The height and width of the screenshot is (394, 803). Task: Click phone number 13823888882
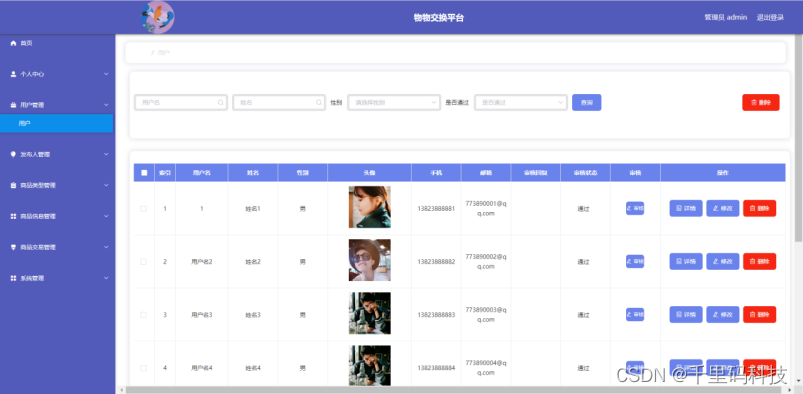coord(436,262)
